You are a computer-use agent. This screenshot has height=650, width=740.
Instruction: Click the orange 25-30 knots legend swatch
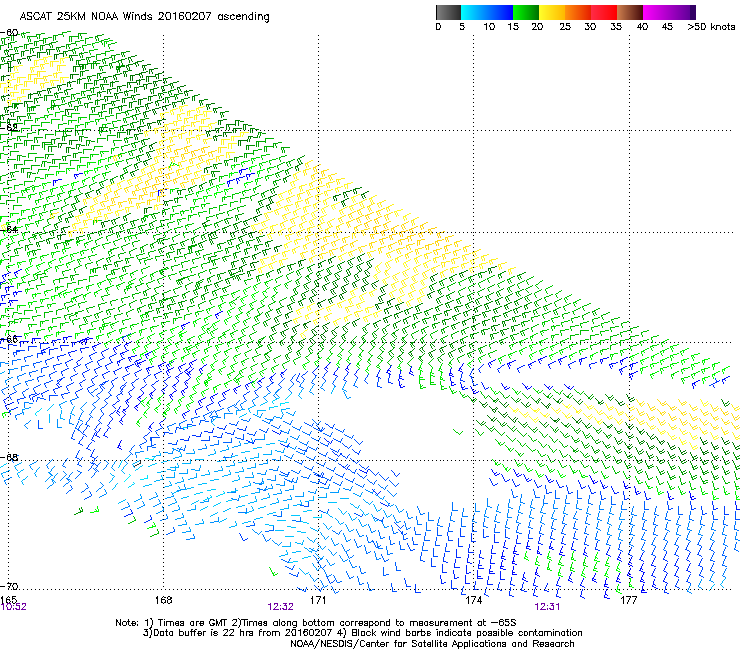(x=578, y=12)
